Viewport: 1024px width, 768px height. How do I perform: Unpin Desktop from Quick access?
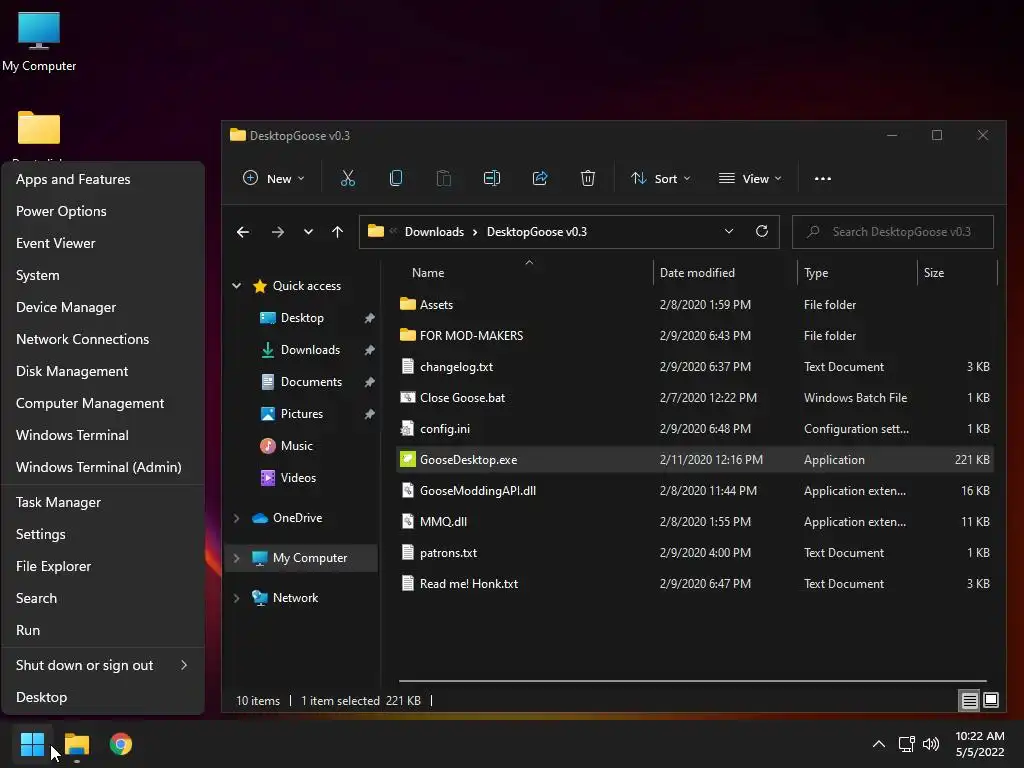[x=369, y=318]
